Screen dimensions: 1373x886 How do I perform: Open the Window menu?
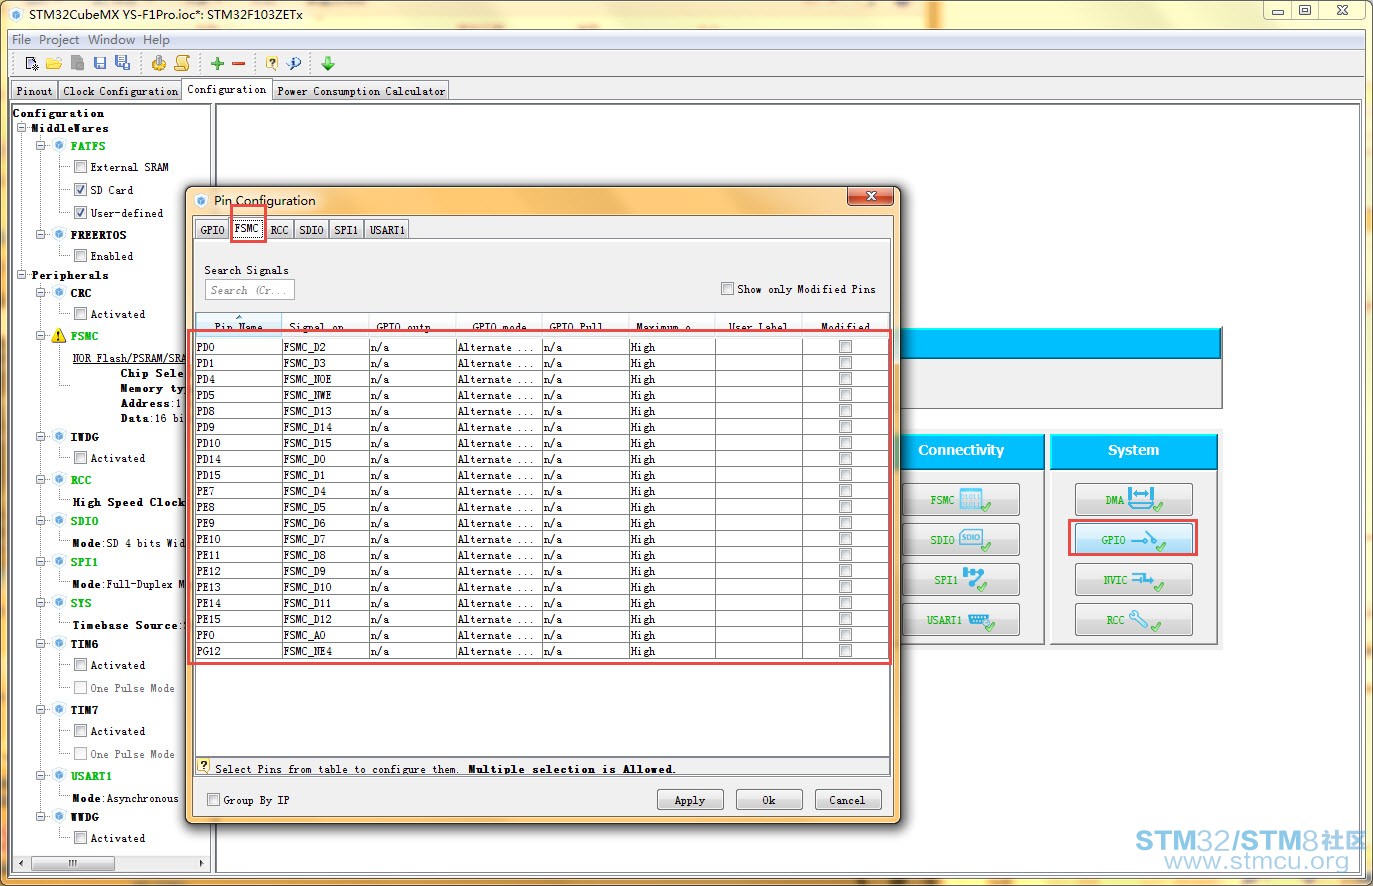111,40
